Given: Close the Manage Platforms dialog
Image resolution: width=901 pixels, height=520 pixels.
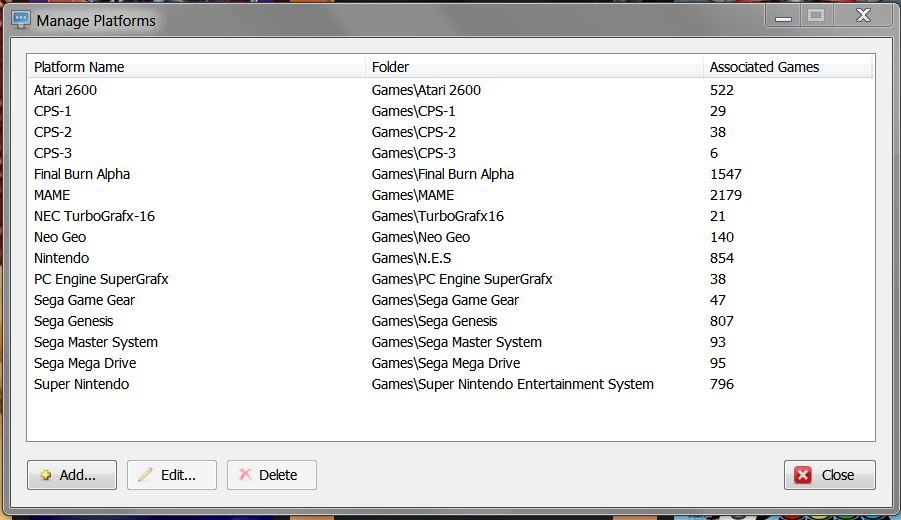Looking at the screenshot, I should (830, 475).
